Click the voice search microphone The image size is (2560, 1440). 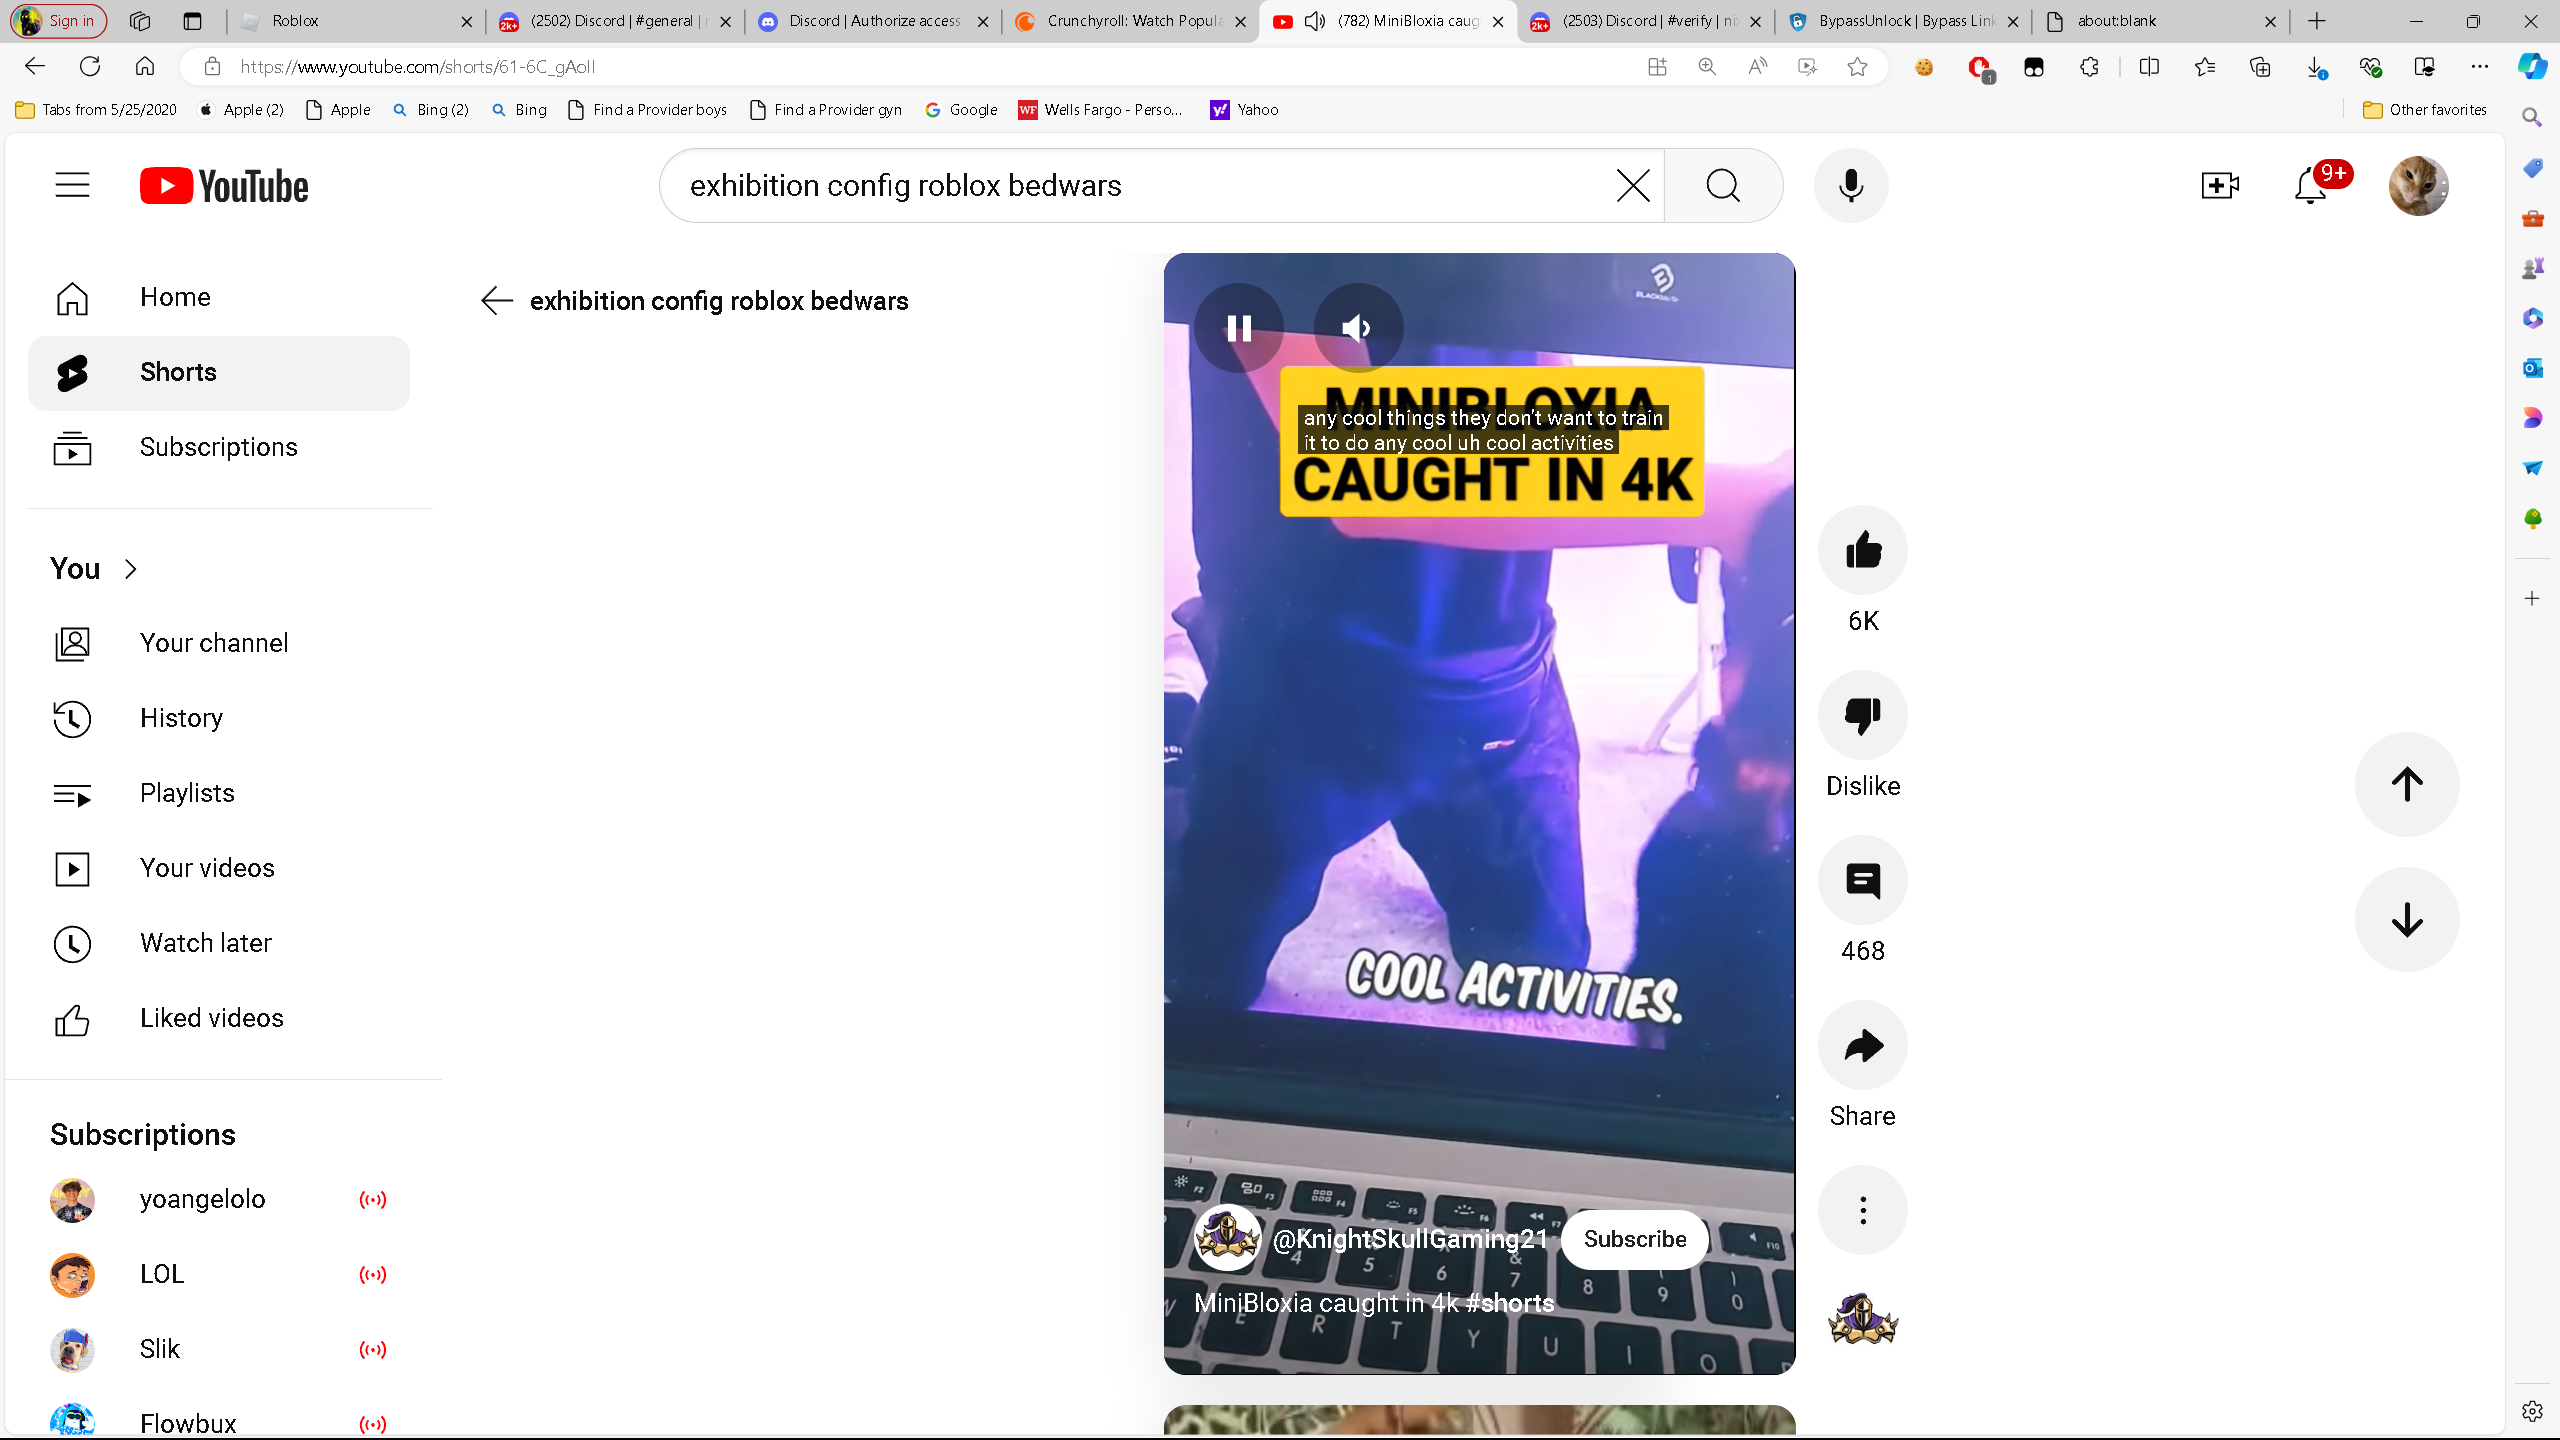tap(1851, 186)
